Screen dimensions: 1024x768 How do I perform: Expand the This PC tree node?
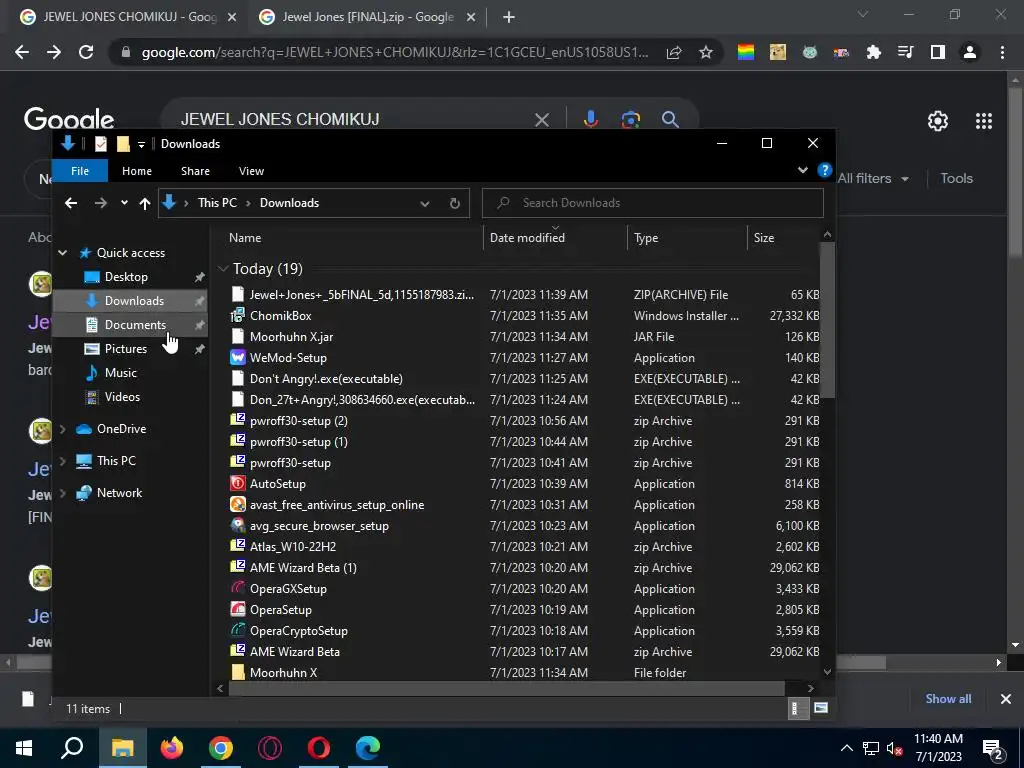[63, 461]
